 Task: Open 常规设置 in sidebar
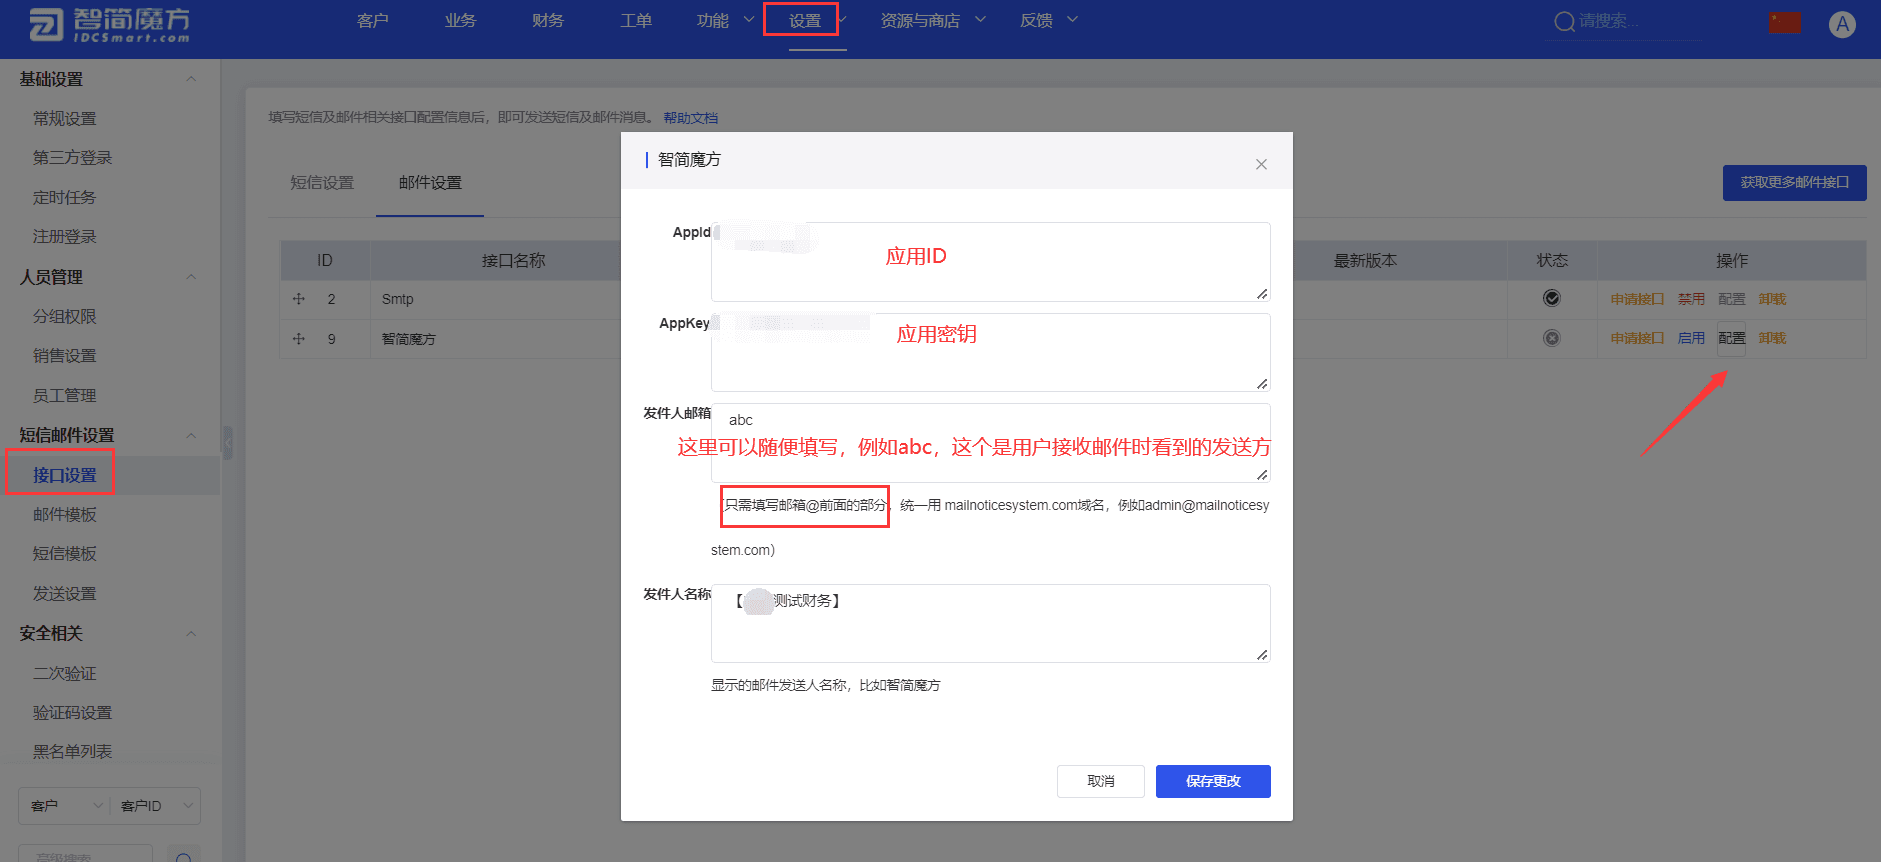(64, 118)
